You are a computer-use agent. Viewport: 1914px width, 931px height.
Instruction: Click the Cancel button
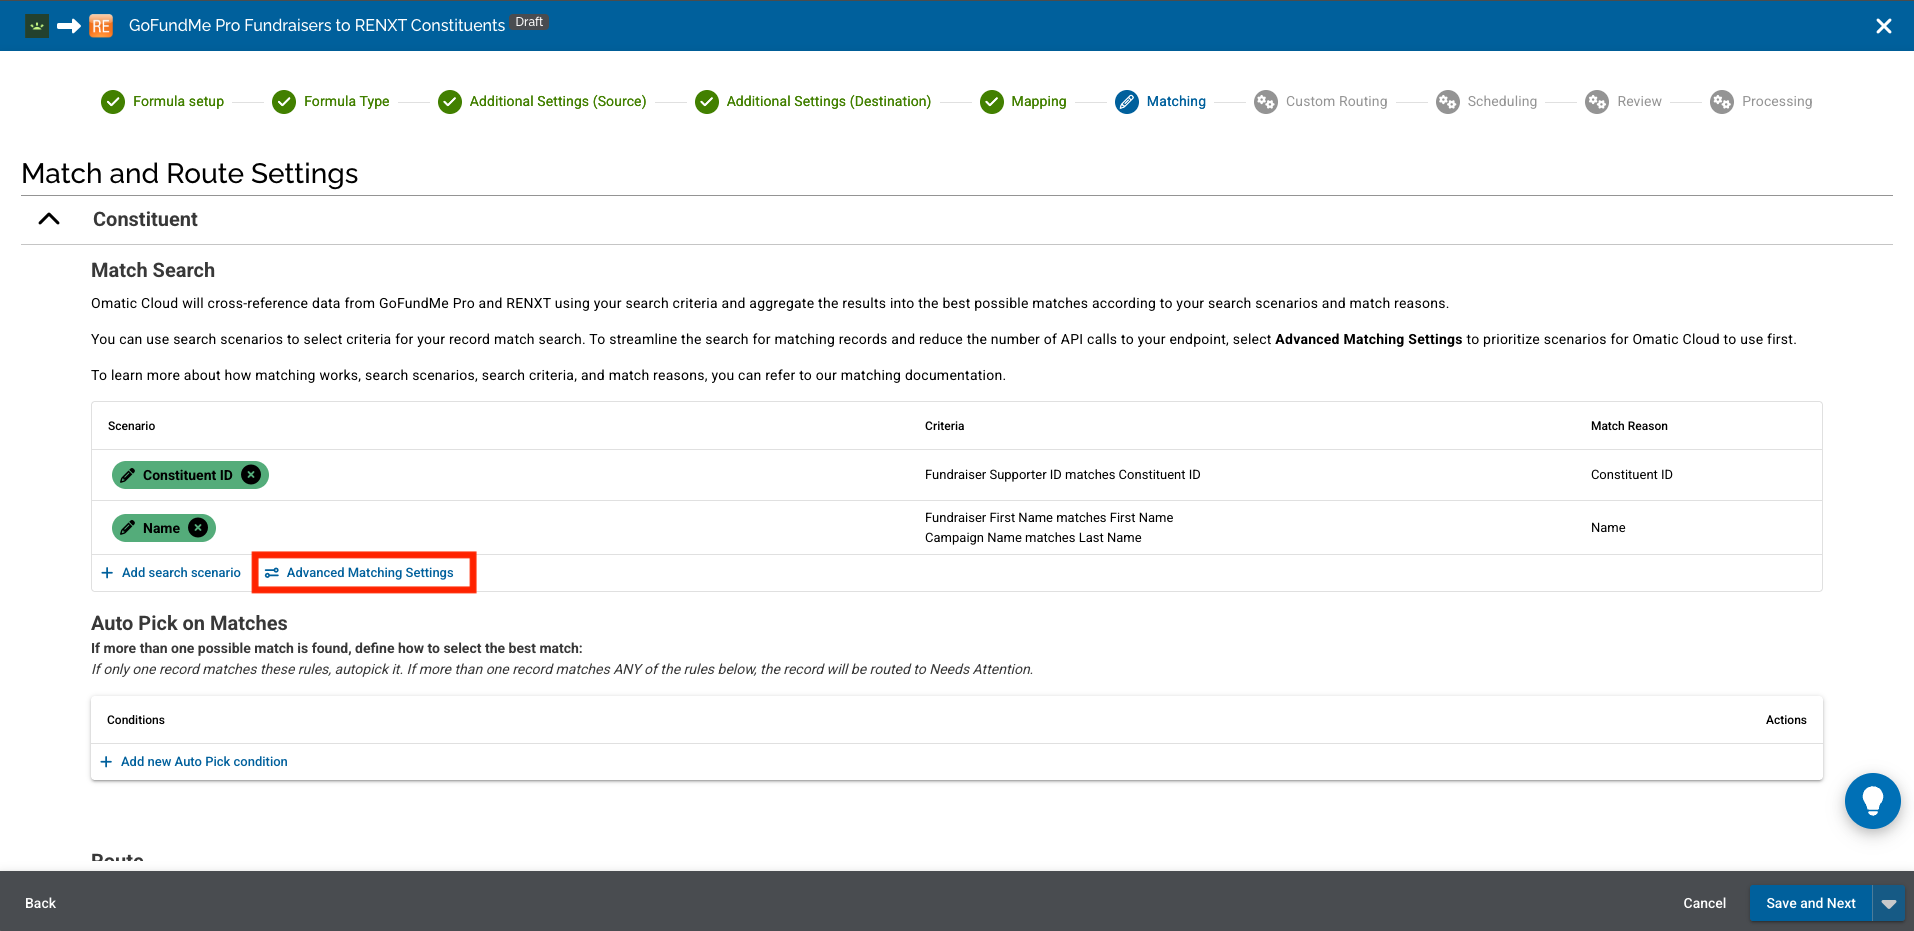coord(1704,903)
